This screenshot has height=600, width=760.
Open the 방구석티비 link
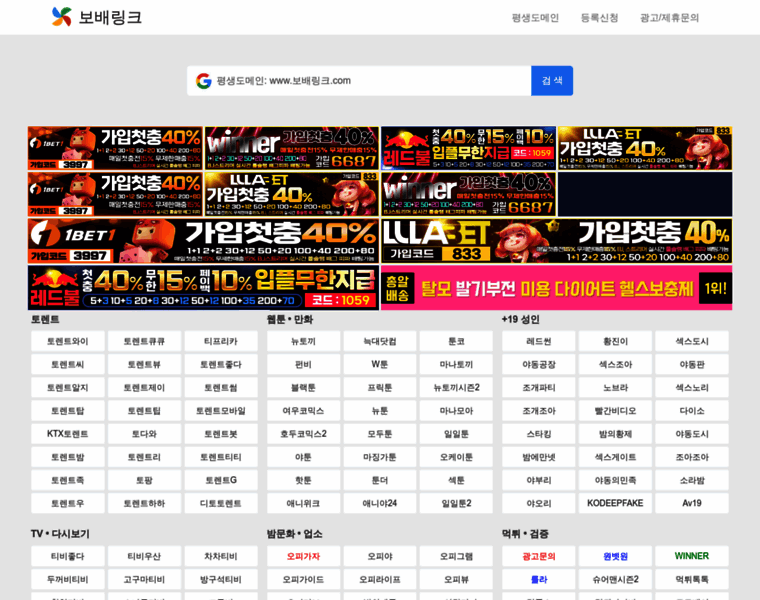click(221, 580)
